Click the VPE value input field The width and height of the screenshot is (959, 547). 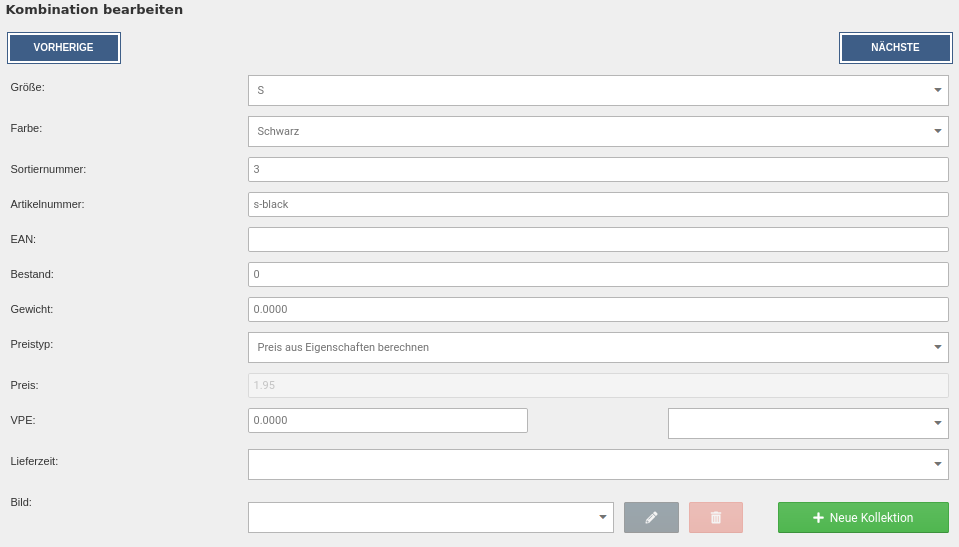pos(387,420)
